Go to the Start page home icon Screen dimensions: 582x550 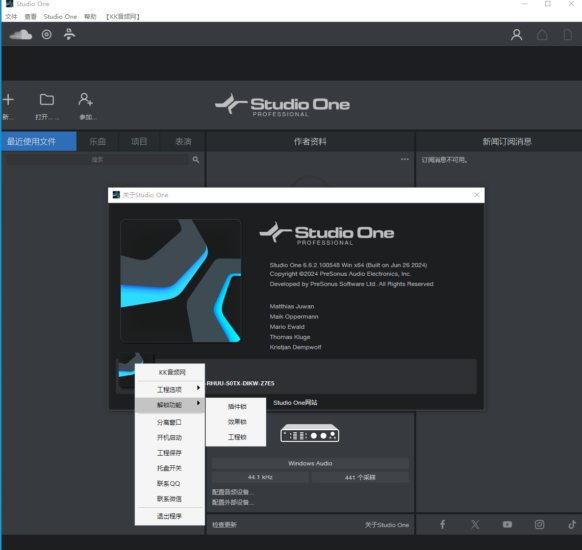pyautogui.click(x=542, y=35)
